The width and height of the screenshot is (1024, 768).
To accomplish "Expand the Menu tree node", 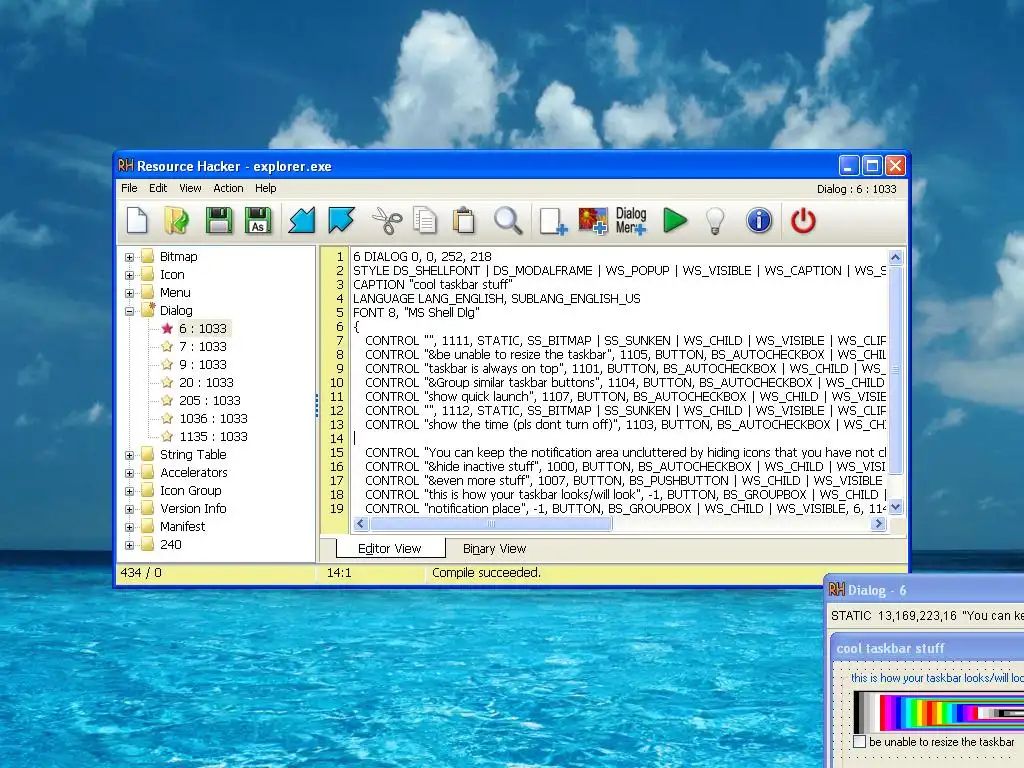I will pyautogui.click(x=129, y=293).
